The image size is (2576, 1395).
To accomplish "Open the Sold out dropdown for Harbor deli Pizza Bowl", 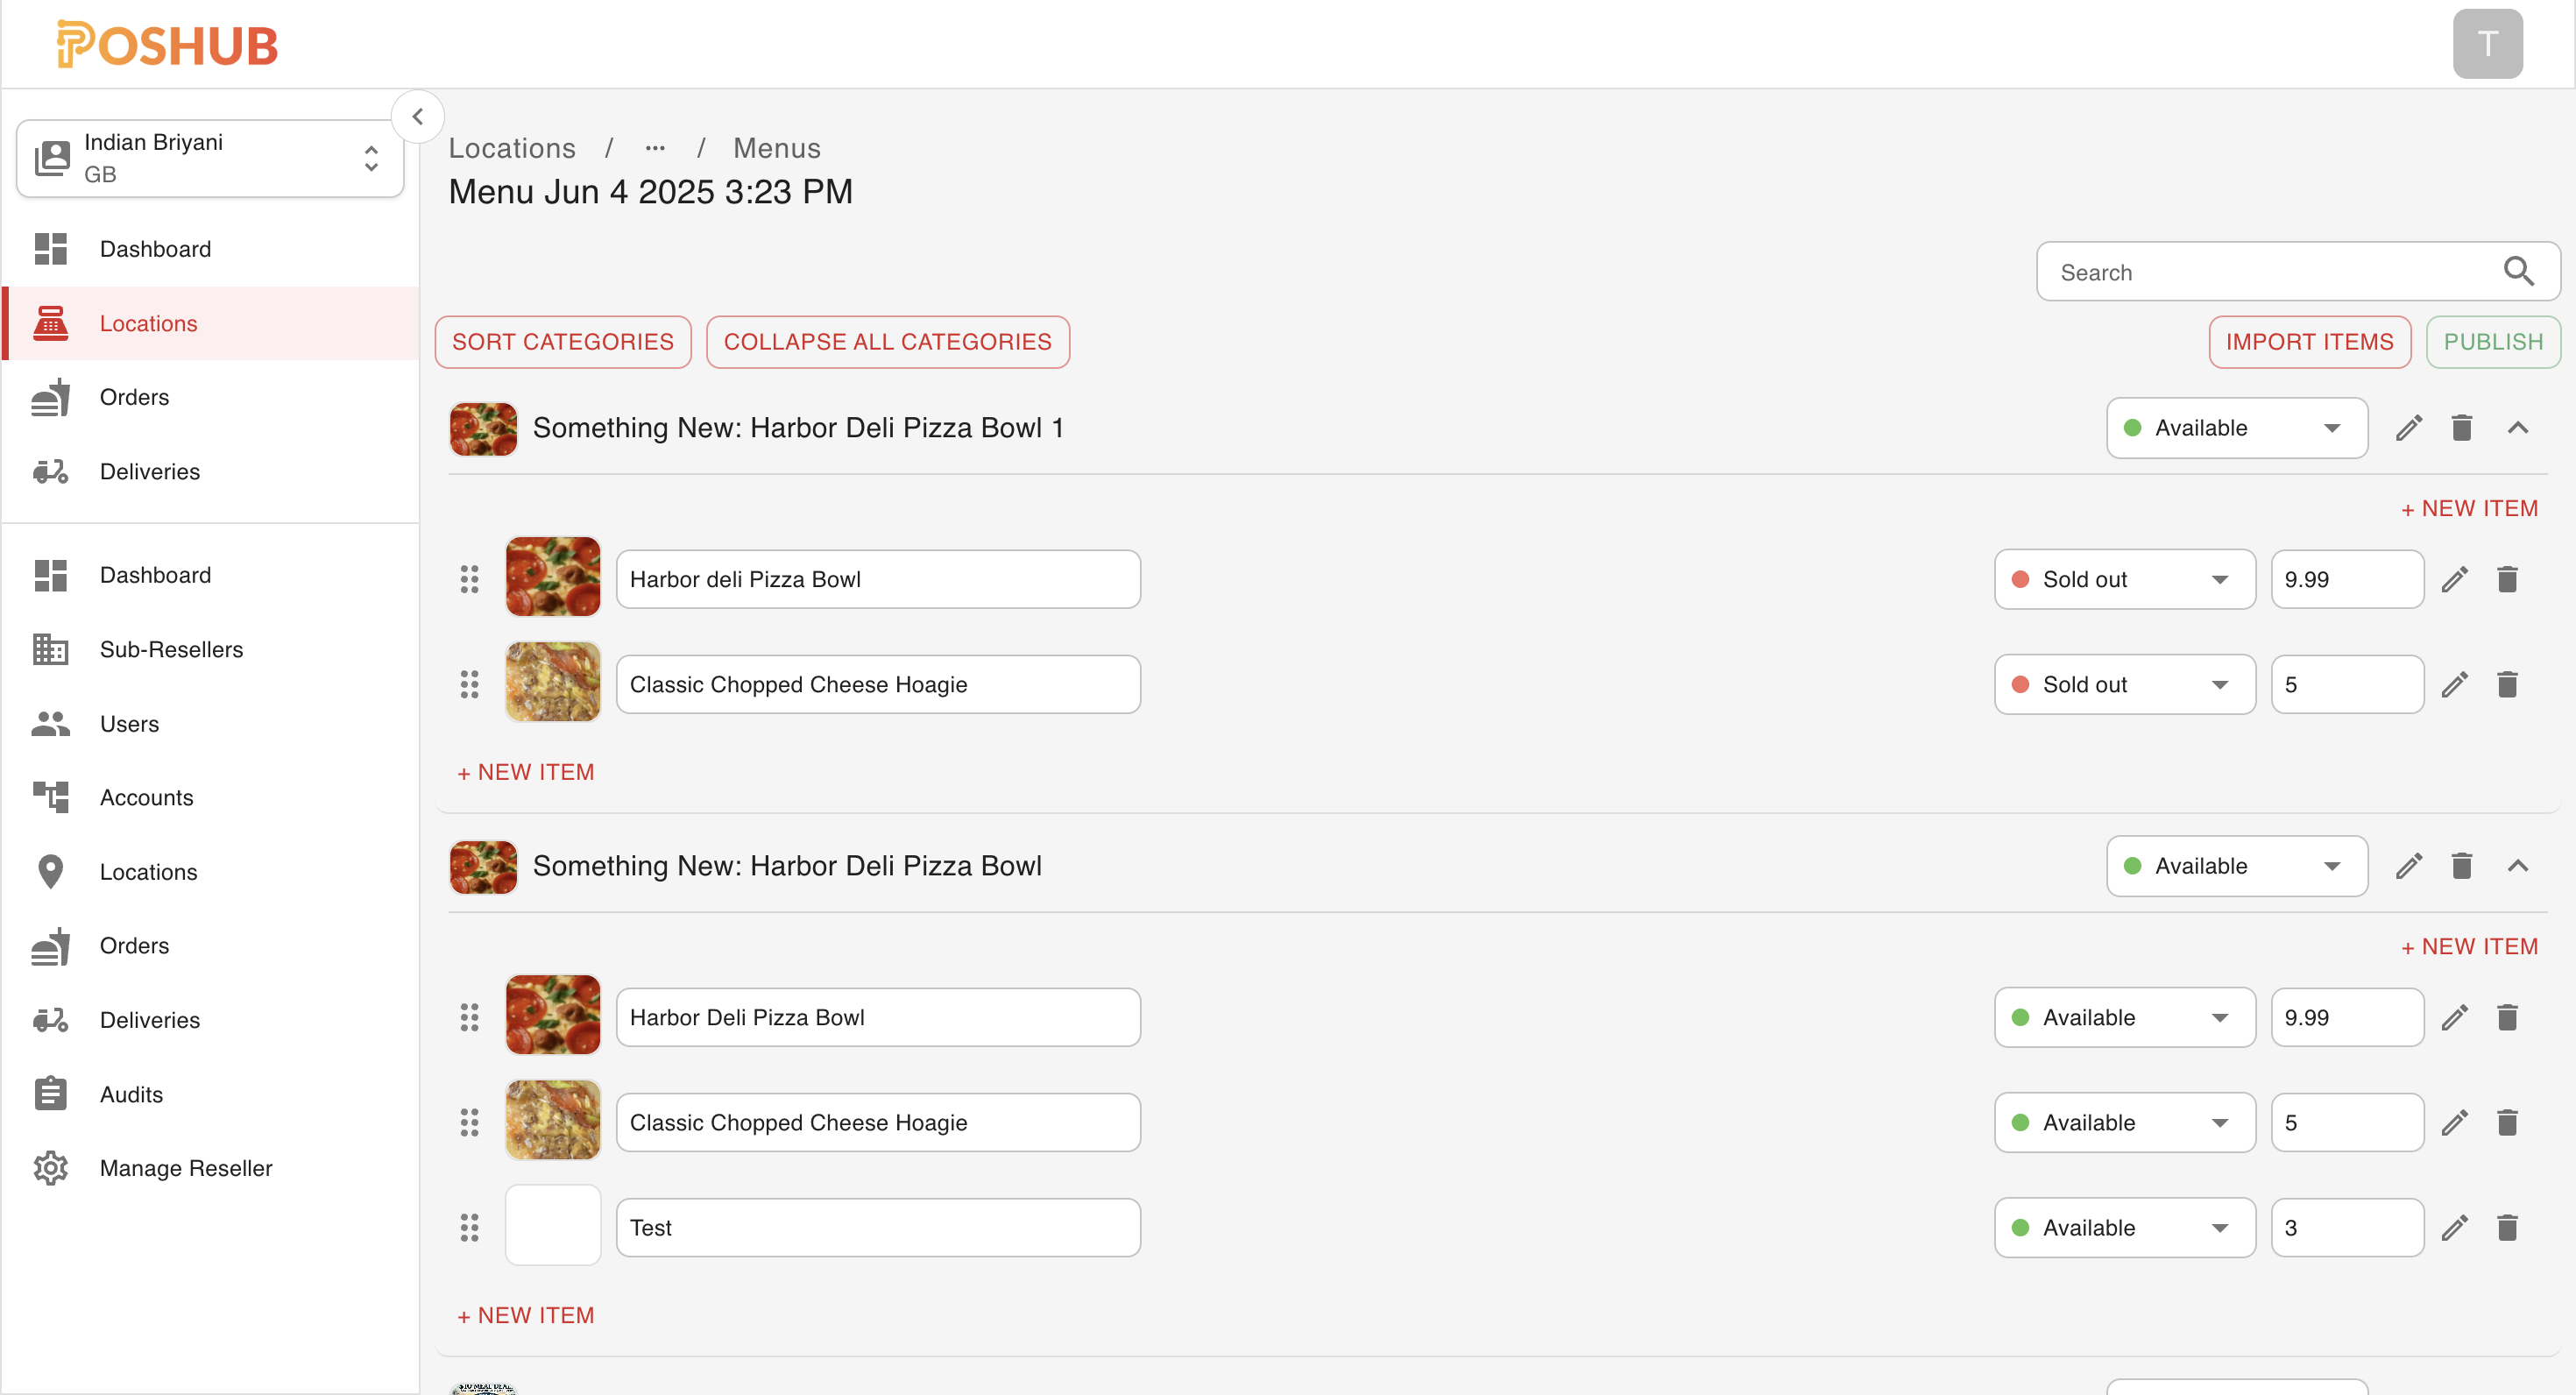I will [x=2124, y=580].
